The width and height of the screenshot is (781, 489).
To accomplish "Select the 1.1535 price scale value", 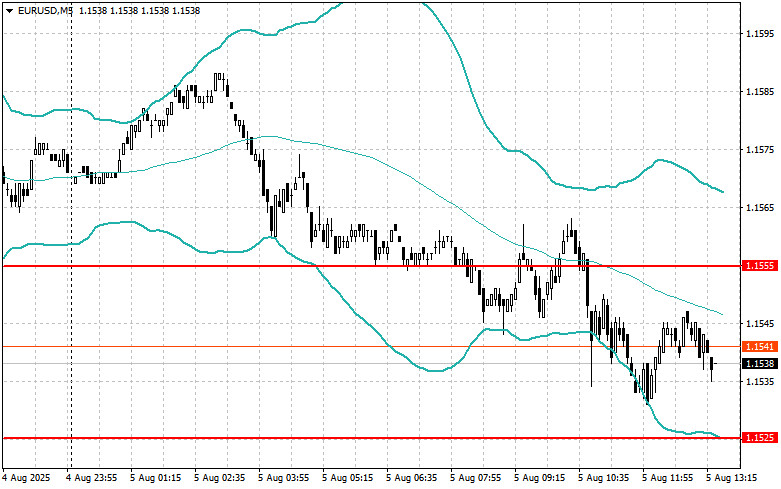I will tap(760, 381).
